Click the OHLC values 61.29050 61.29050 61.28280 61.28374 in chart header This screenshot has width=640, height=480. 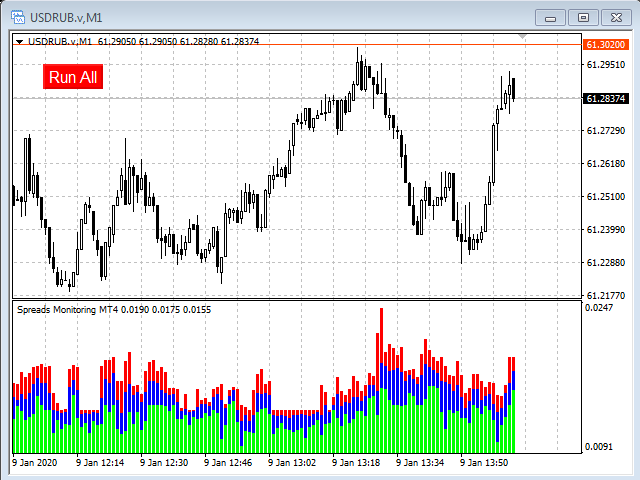pos(178,42)
